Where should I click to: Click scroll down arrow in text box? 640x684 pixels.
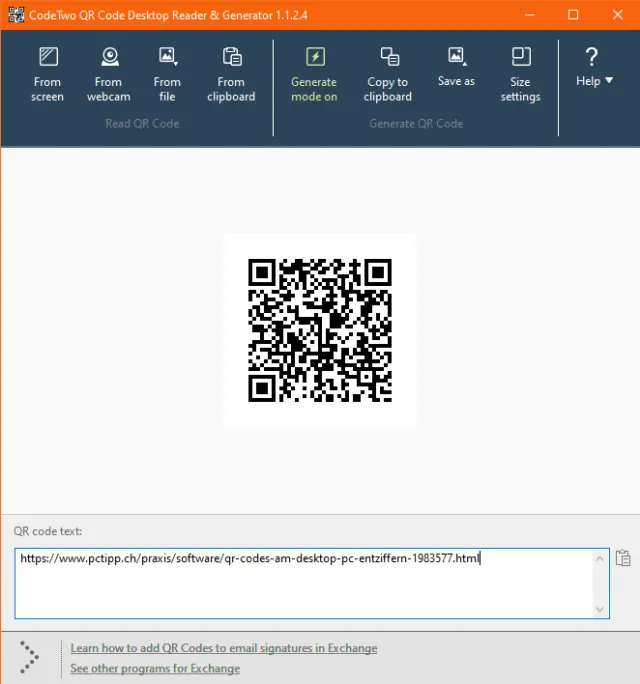point(600,609)
